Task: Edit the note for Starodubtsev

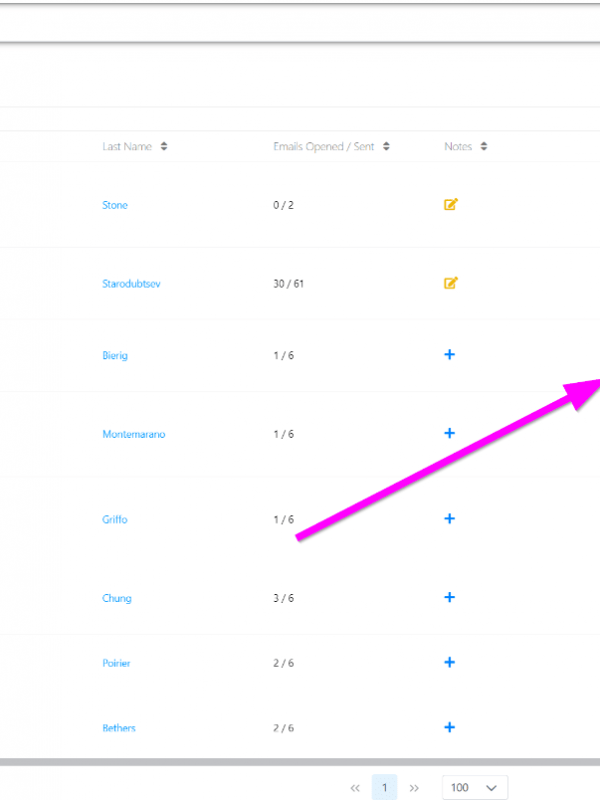Action: pyautogui.click(x=450, y=283)
